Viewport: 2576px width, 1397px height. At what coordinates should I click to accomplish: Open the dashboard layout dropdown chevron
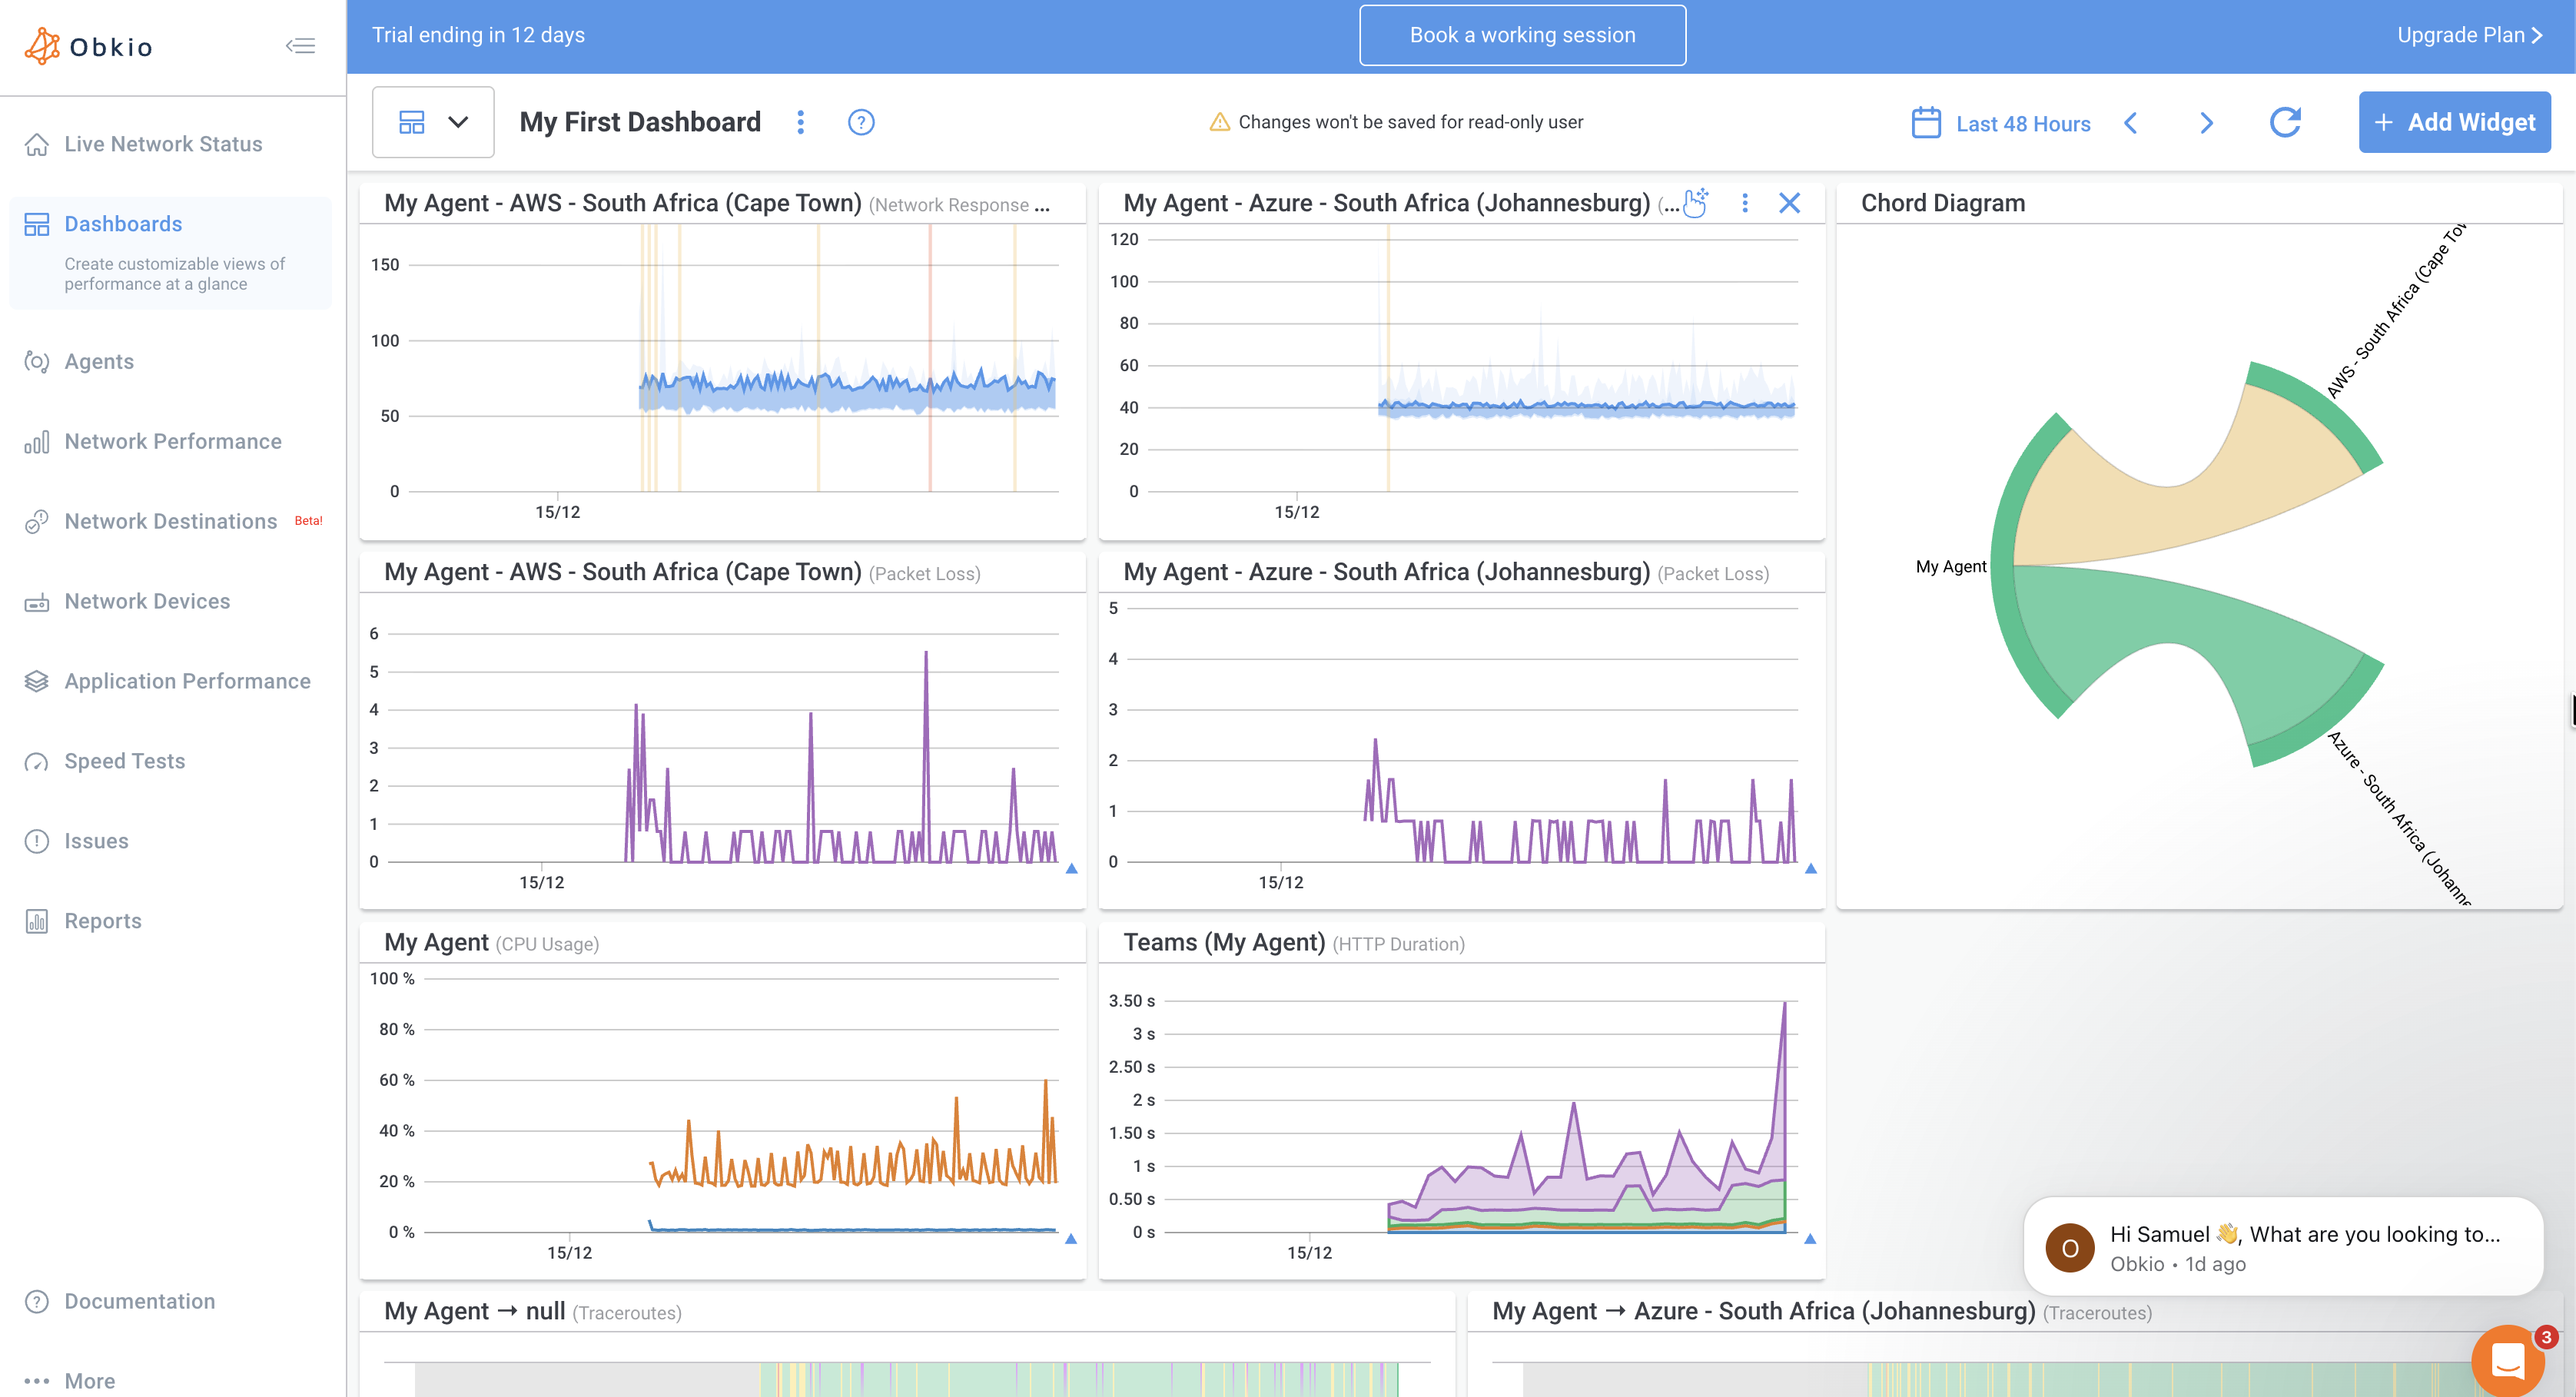tap(459, 122)
